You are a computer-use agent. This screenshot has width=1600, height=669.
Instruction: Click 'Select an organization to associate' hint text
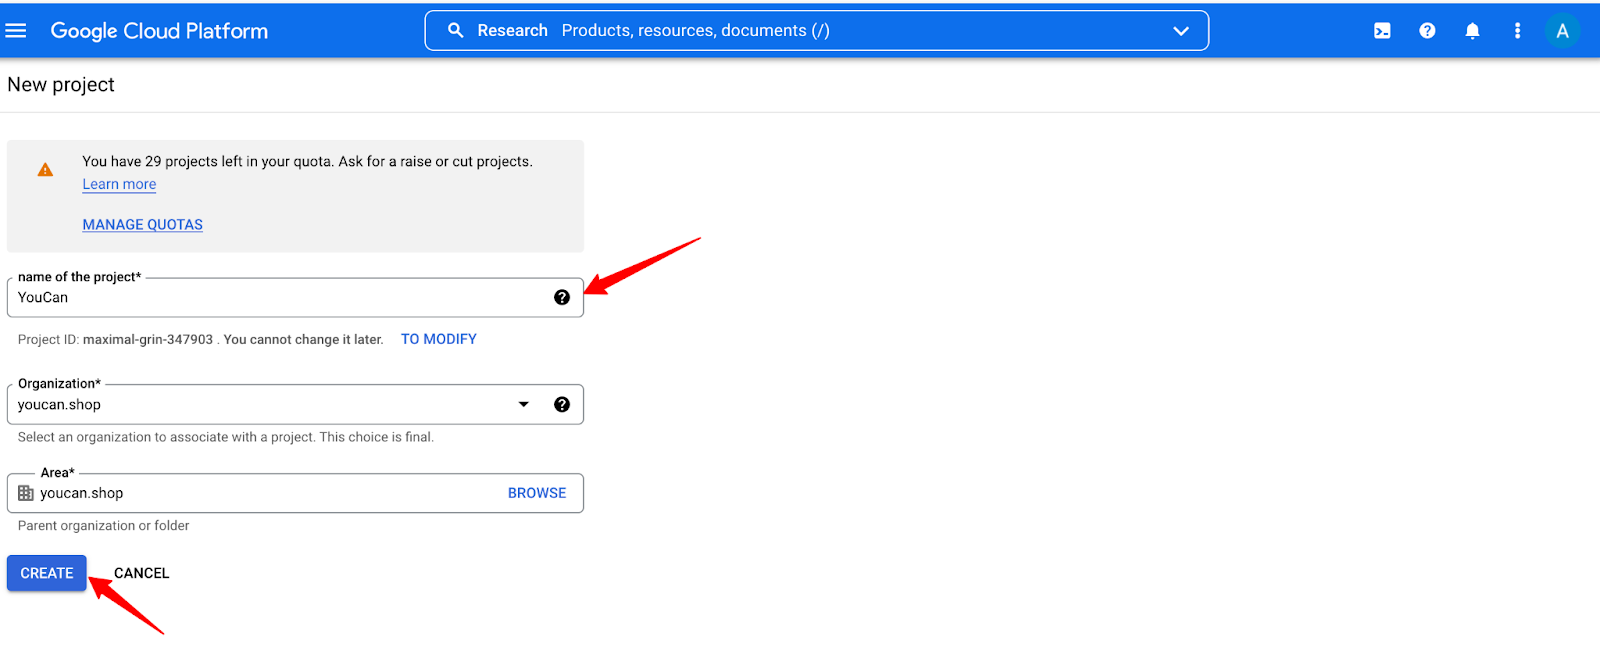pos(226,437)
